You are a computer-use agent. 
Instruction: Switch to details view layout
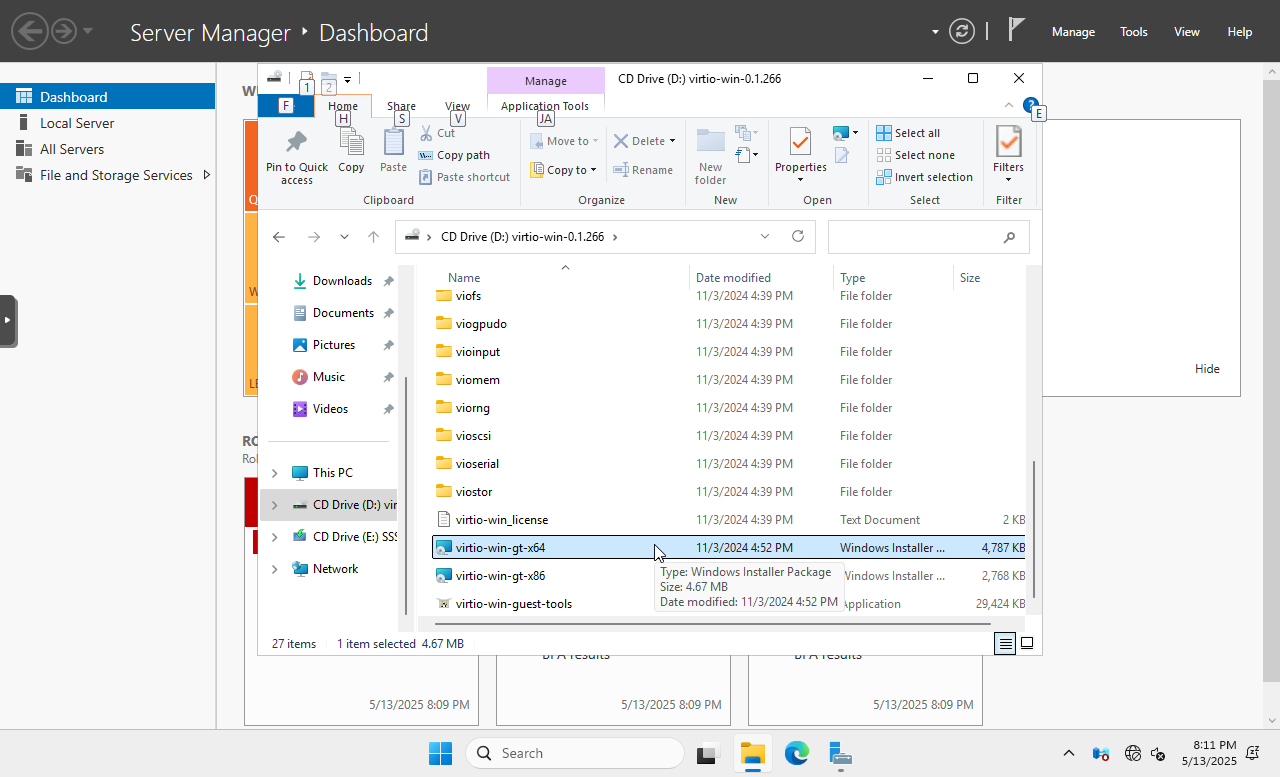(1005, 644)
